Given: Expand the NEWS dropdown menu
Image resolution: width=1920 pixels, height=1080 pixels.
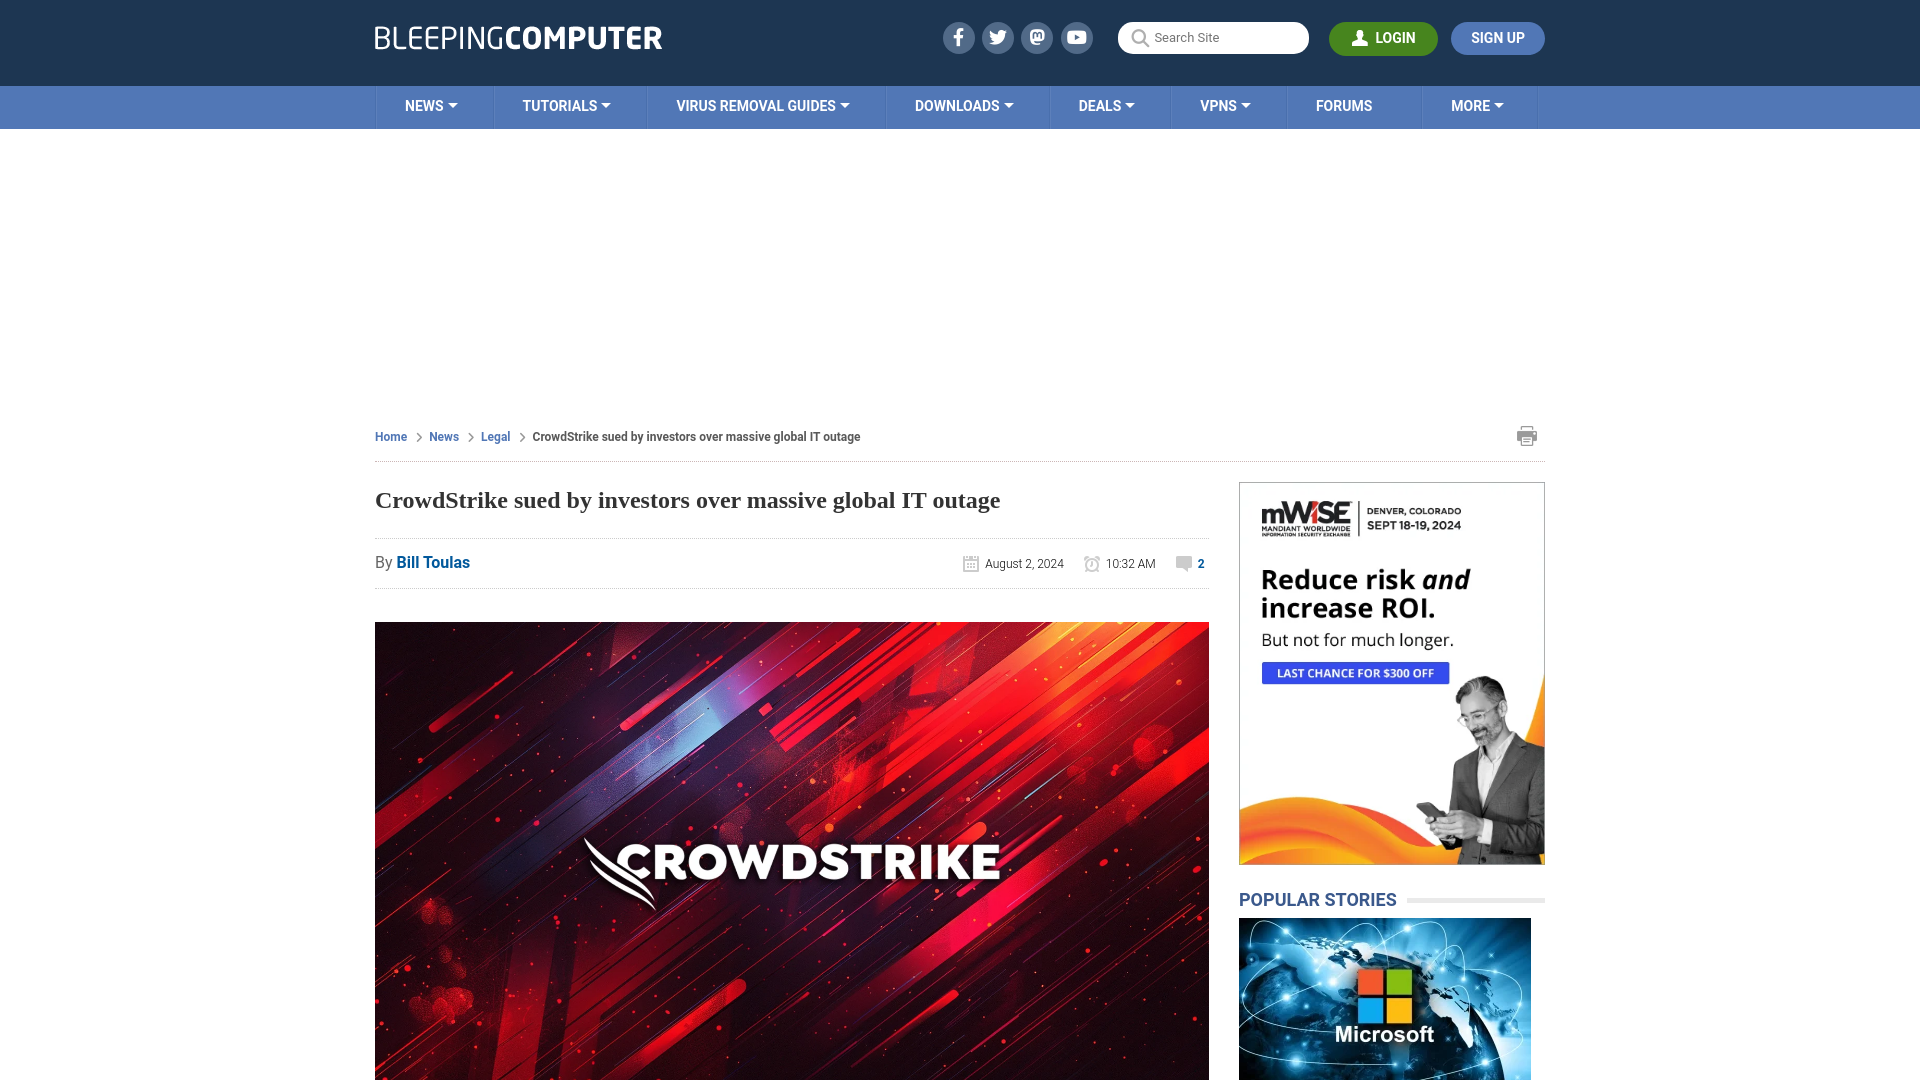Looking at the screenshot, I should click(431, 105).
